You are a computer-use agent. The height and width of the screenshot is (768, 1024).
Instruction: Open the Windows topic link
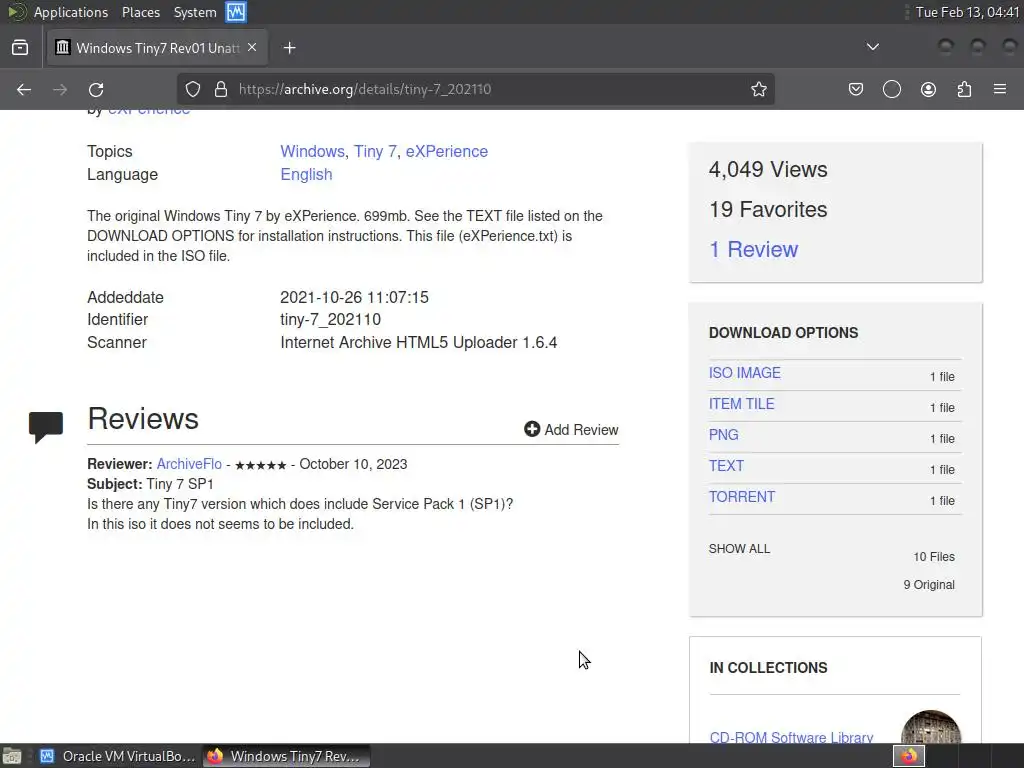[312, 152]
